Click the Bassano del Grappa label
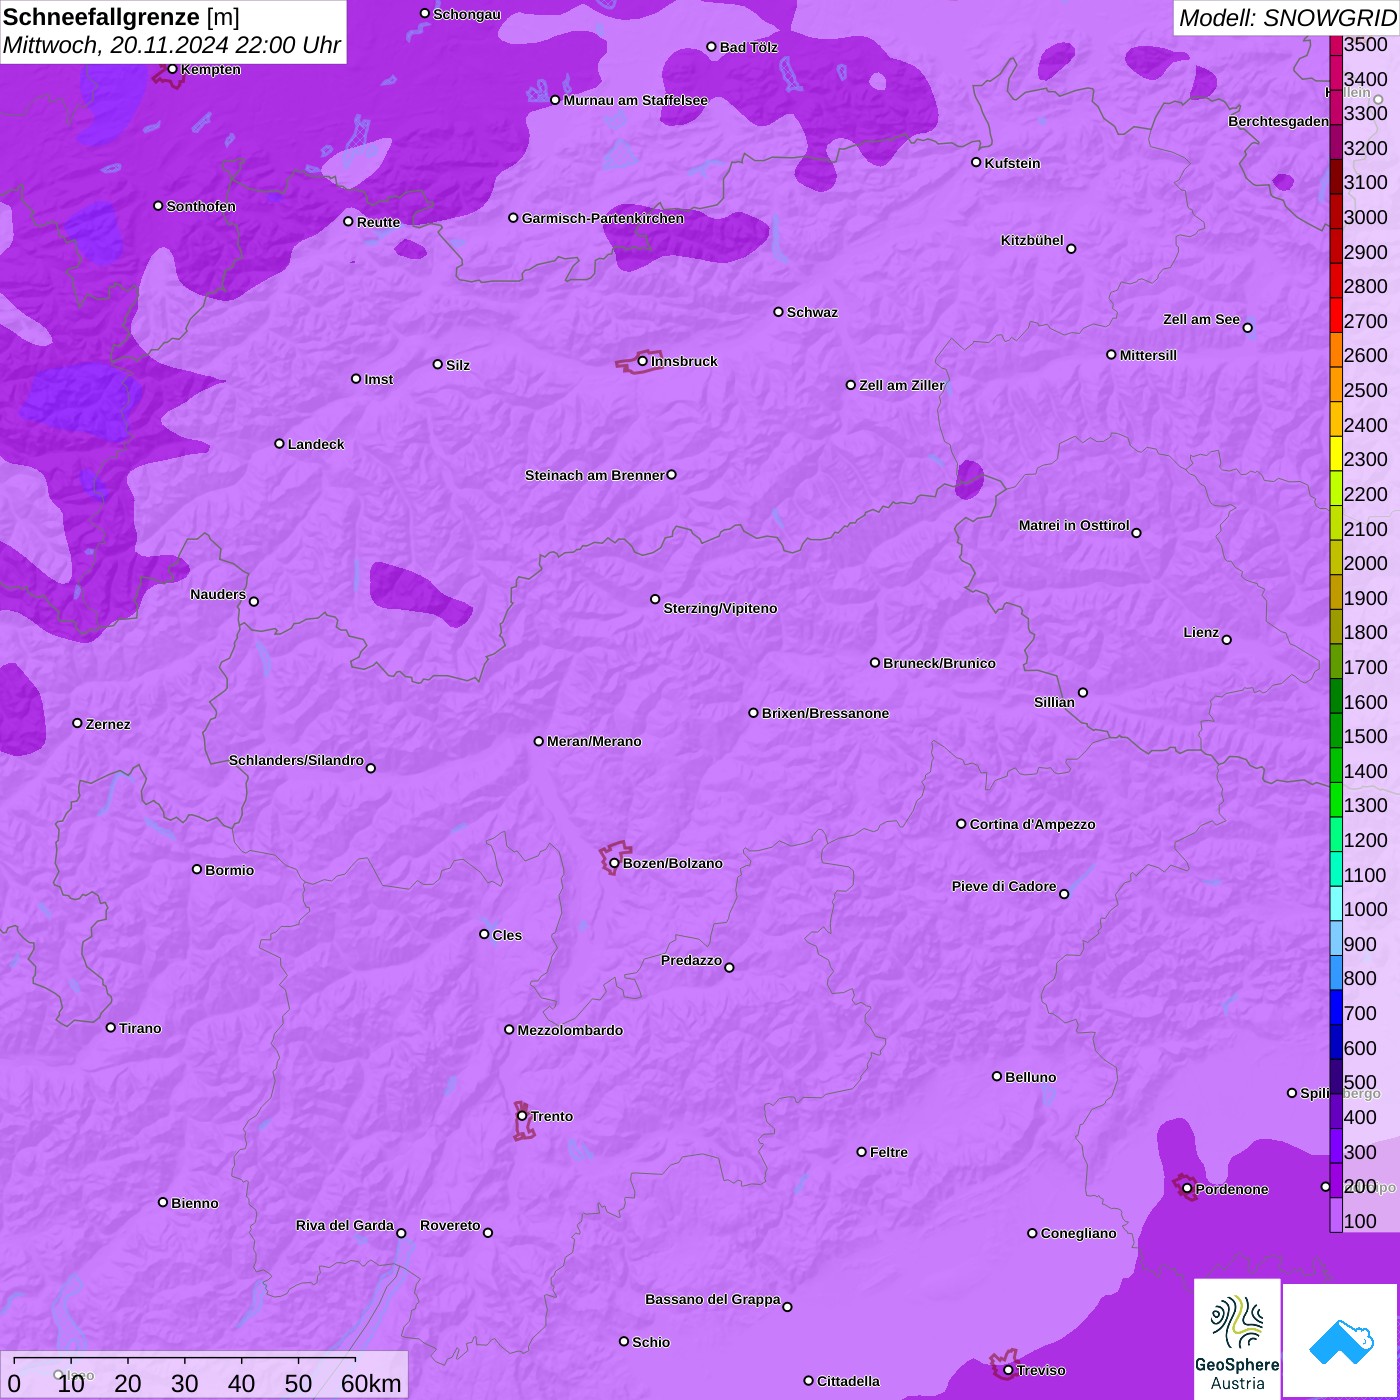 click(712, 1299)
